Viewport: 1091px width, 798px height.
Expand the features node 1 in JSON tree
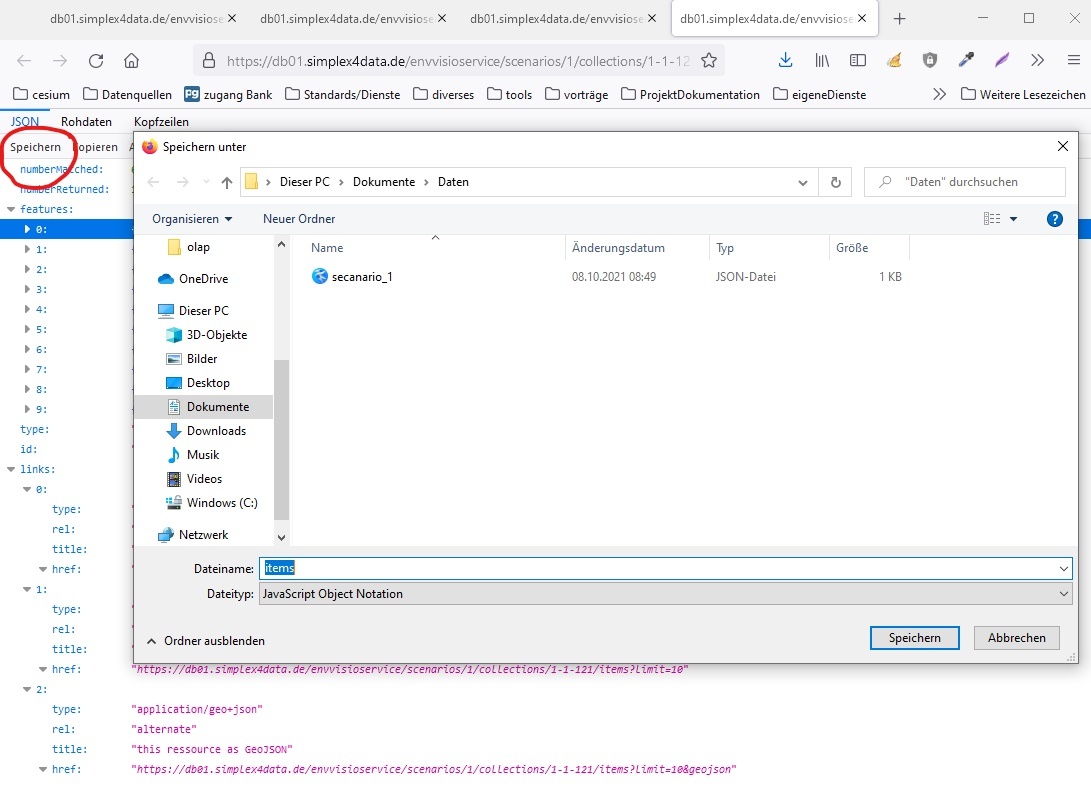click(25, 249)
